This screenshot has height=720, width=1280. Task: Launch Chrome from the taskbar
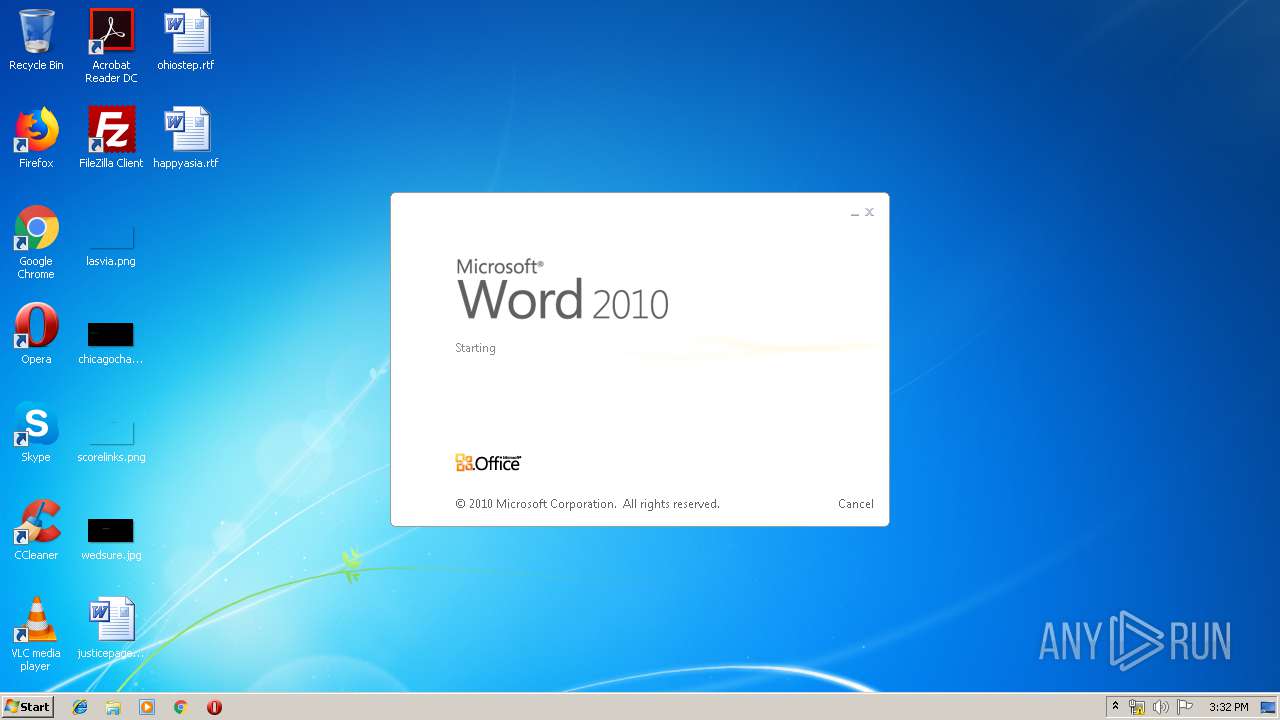[181, 707]
